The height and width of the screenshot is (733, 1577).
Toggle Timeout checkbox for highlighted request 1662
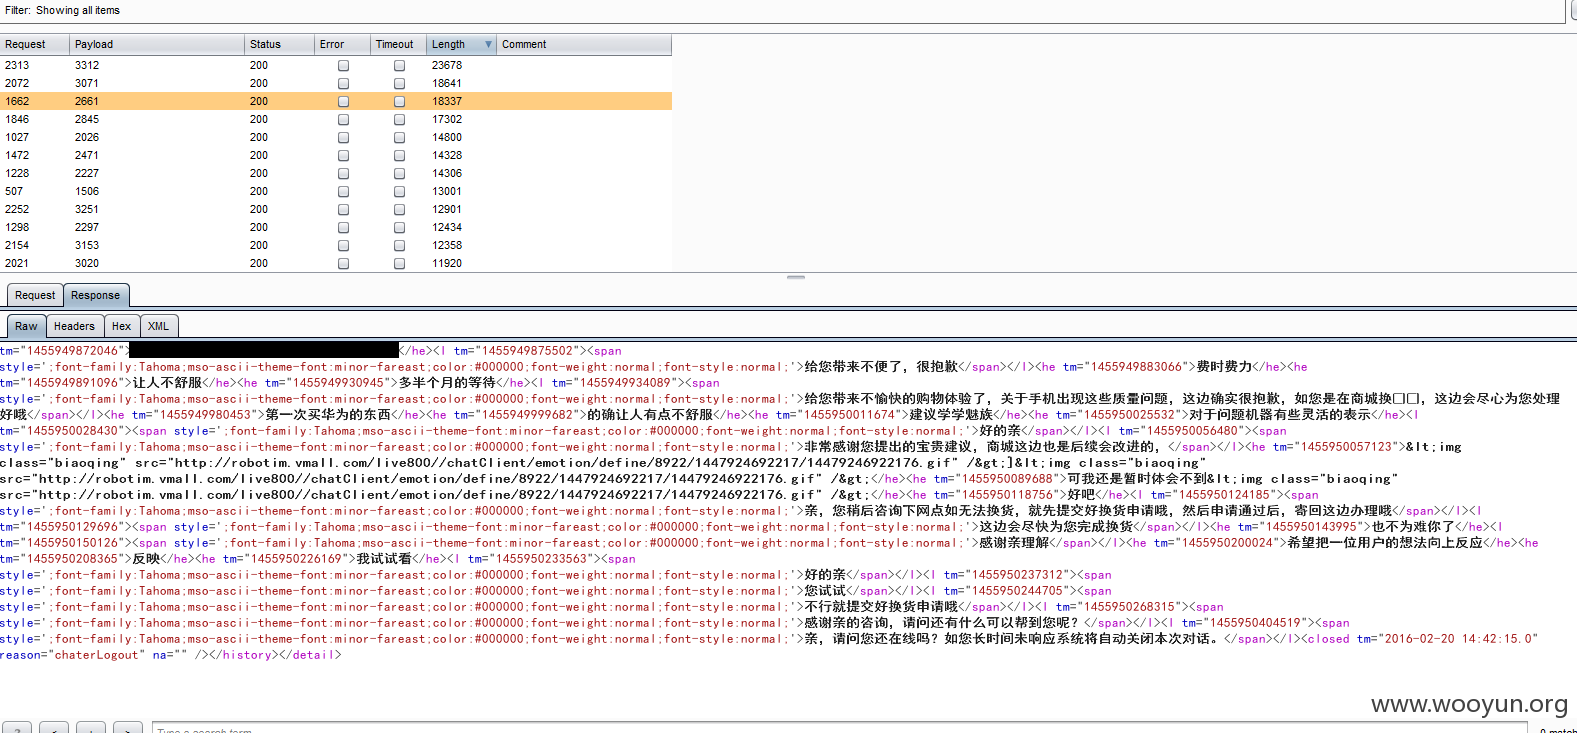pos(399,101)
